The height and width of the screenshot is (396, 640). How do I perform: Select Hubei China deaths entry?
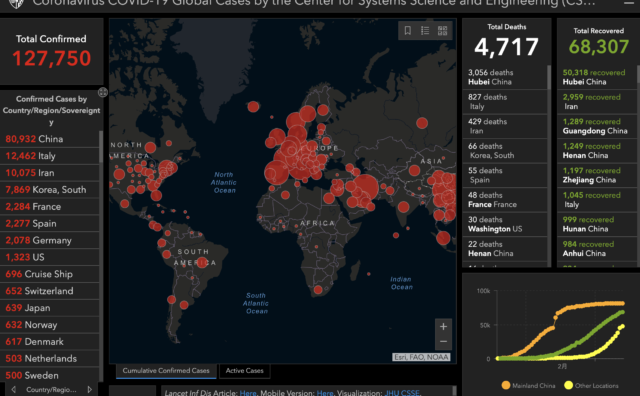(x=504, y=77)
